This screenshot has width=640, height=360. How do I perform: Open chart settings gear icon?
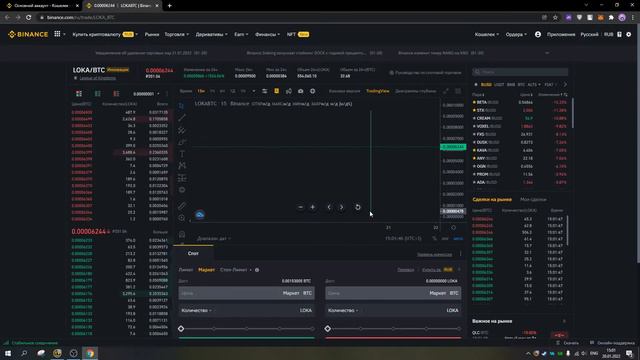click(x=312, y=91)
